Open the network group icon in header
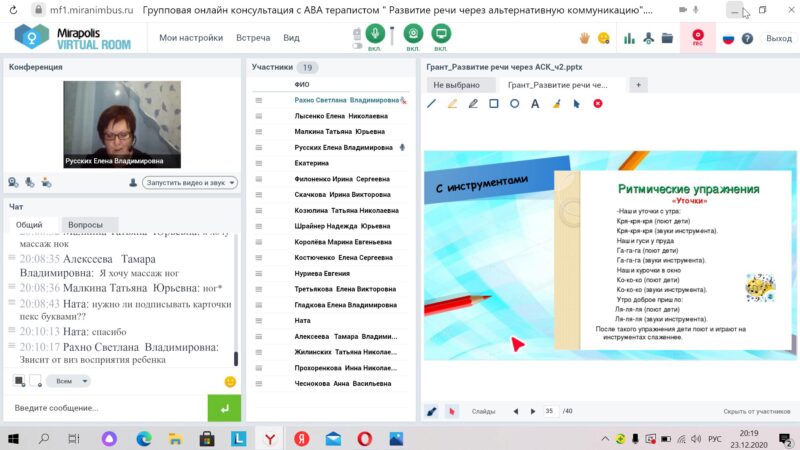Image resolution: width=800 pixels, height=450 pixels. pyautogui.click(x=648, y=38)
